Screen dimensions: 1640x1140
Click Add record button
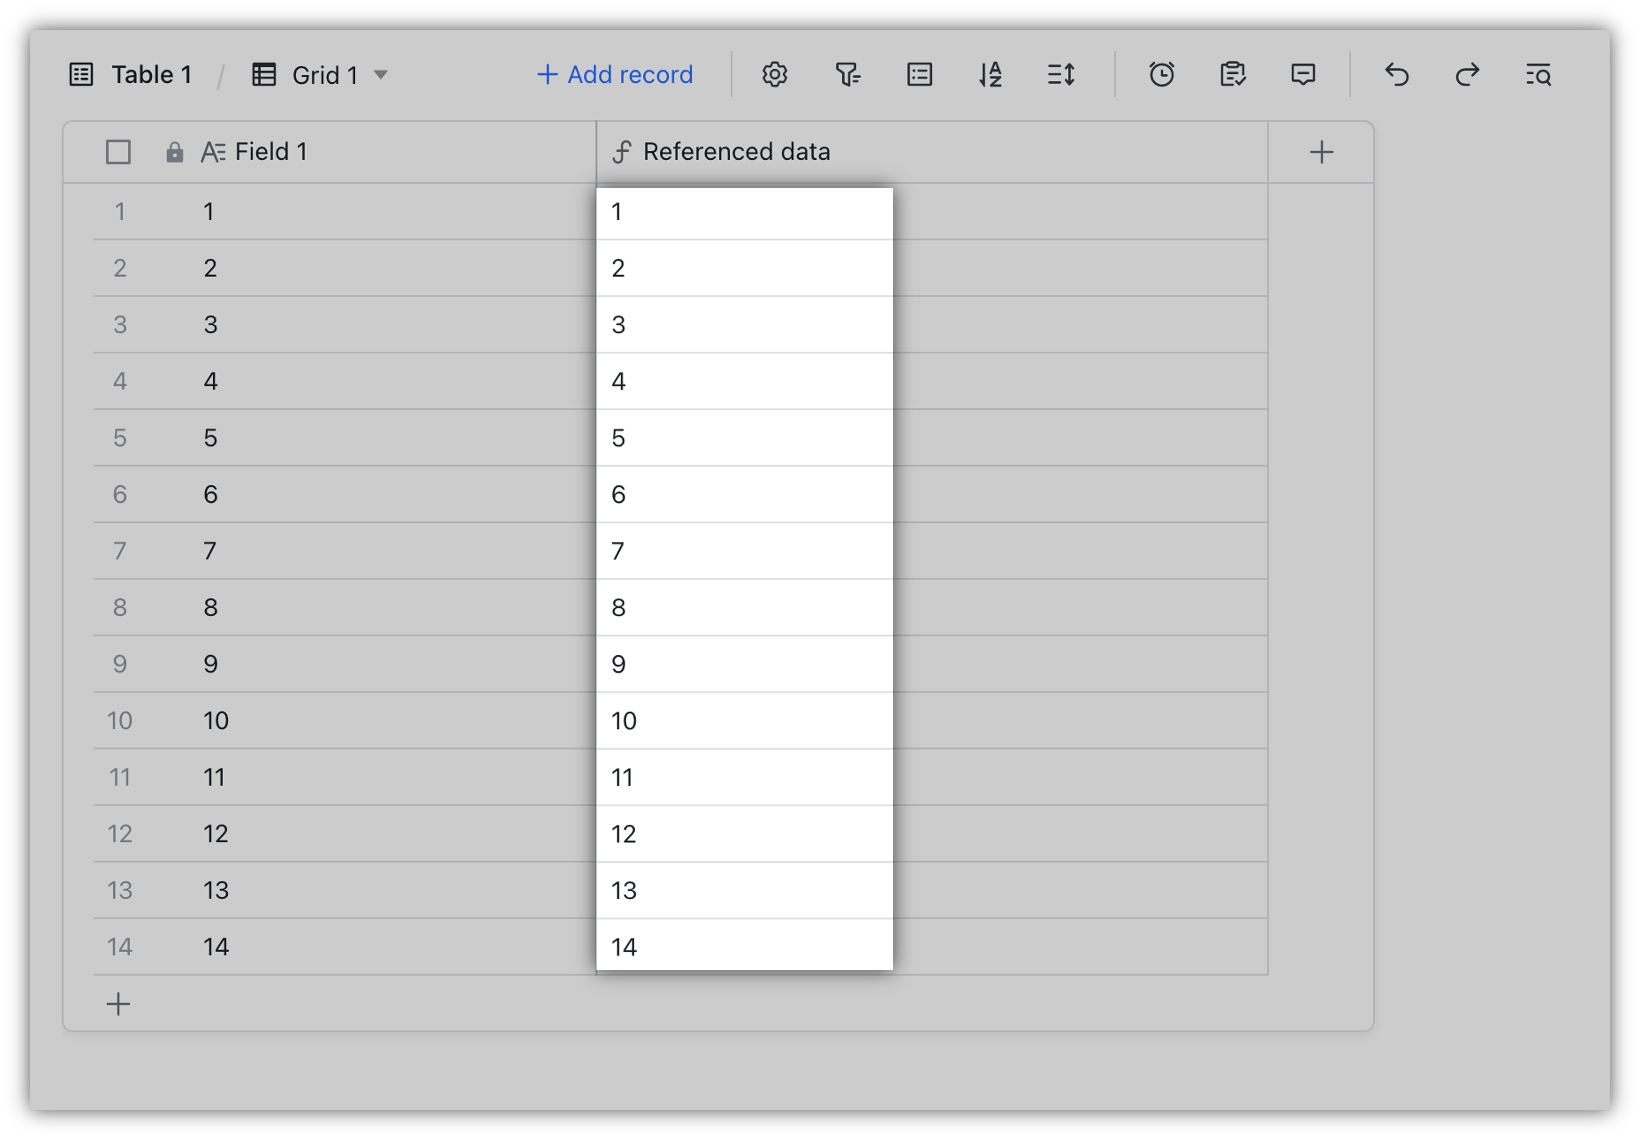(x=615, y=75)
